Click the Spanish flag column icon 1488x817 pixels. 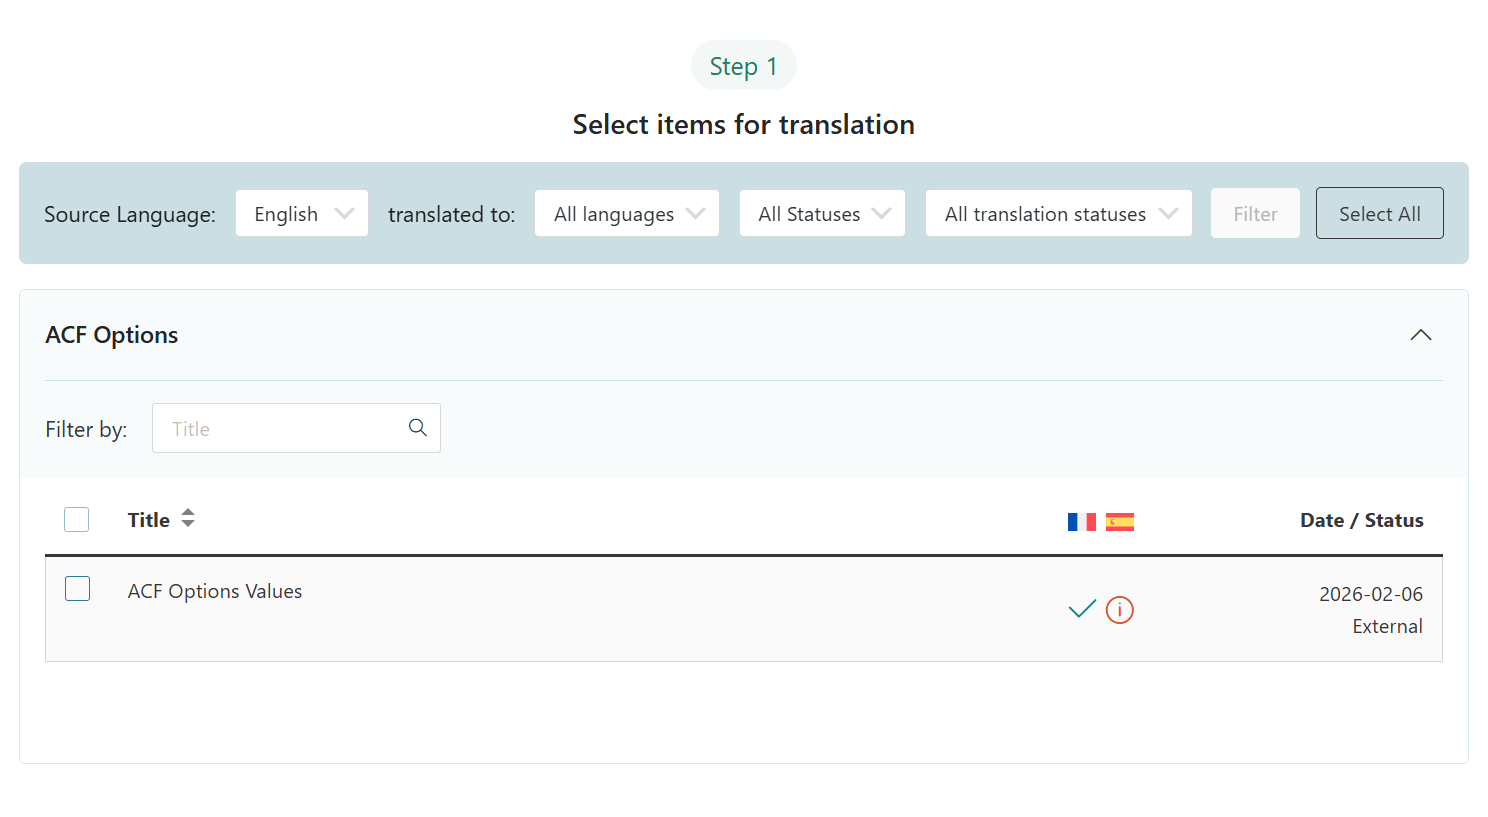[x=1120, y=522]
